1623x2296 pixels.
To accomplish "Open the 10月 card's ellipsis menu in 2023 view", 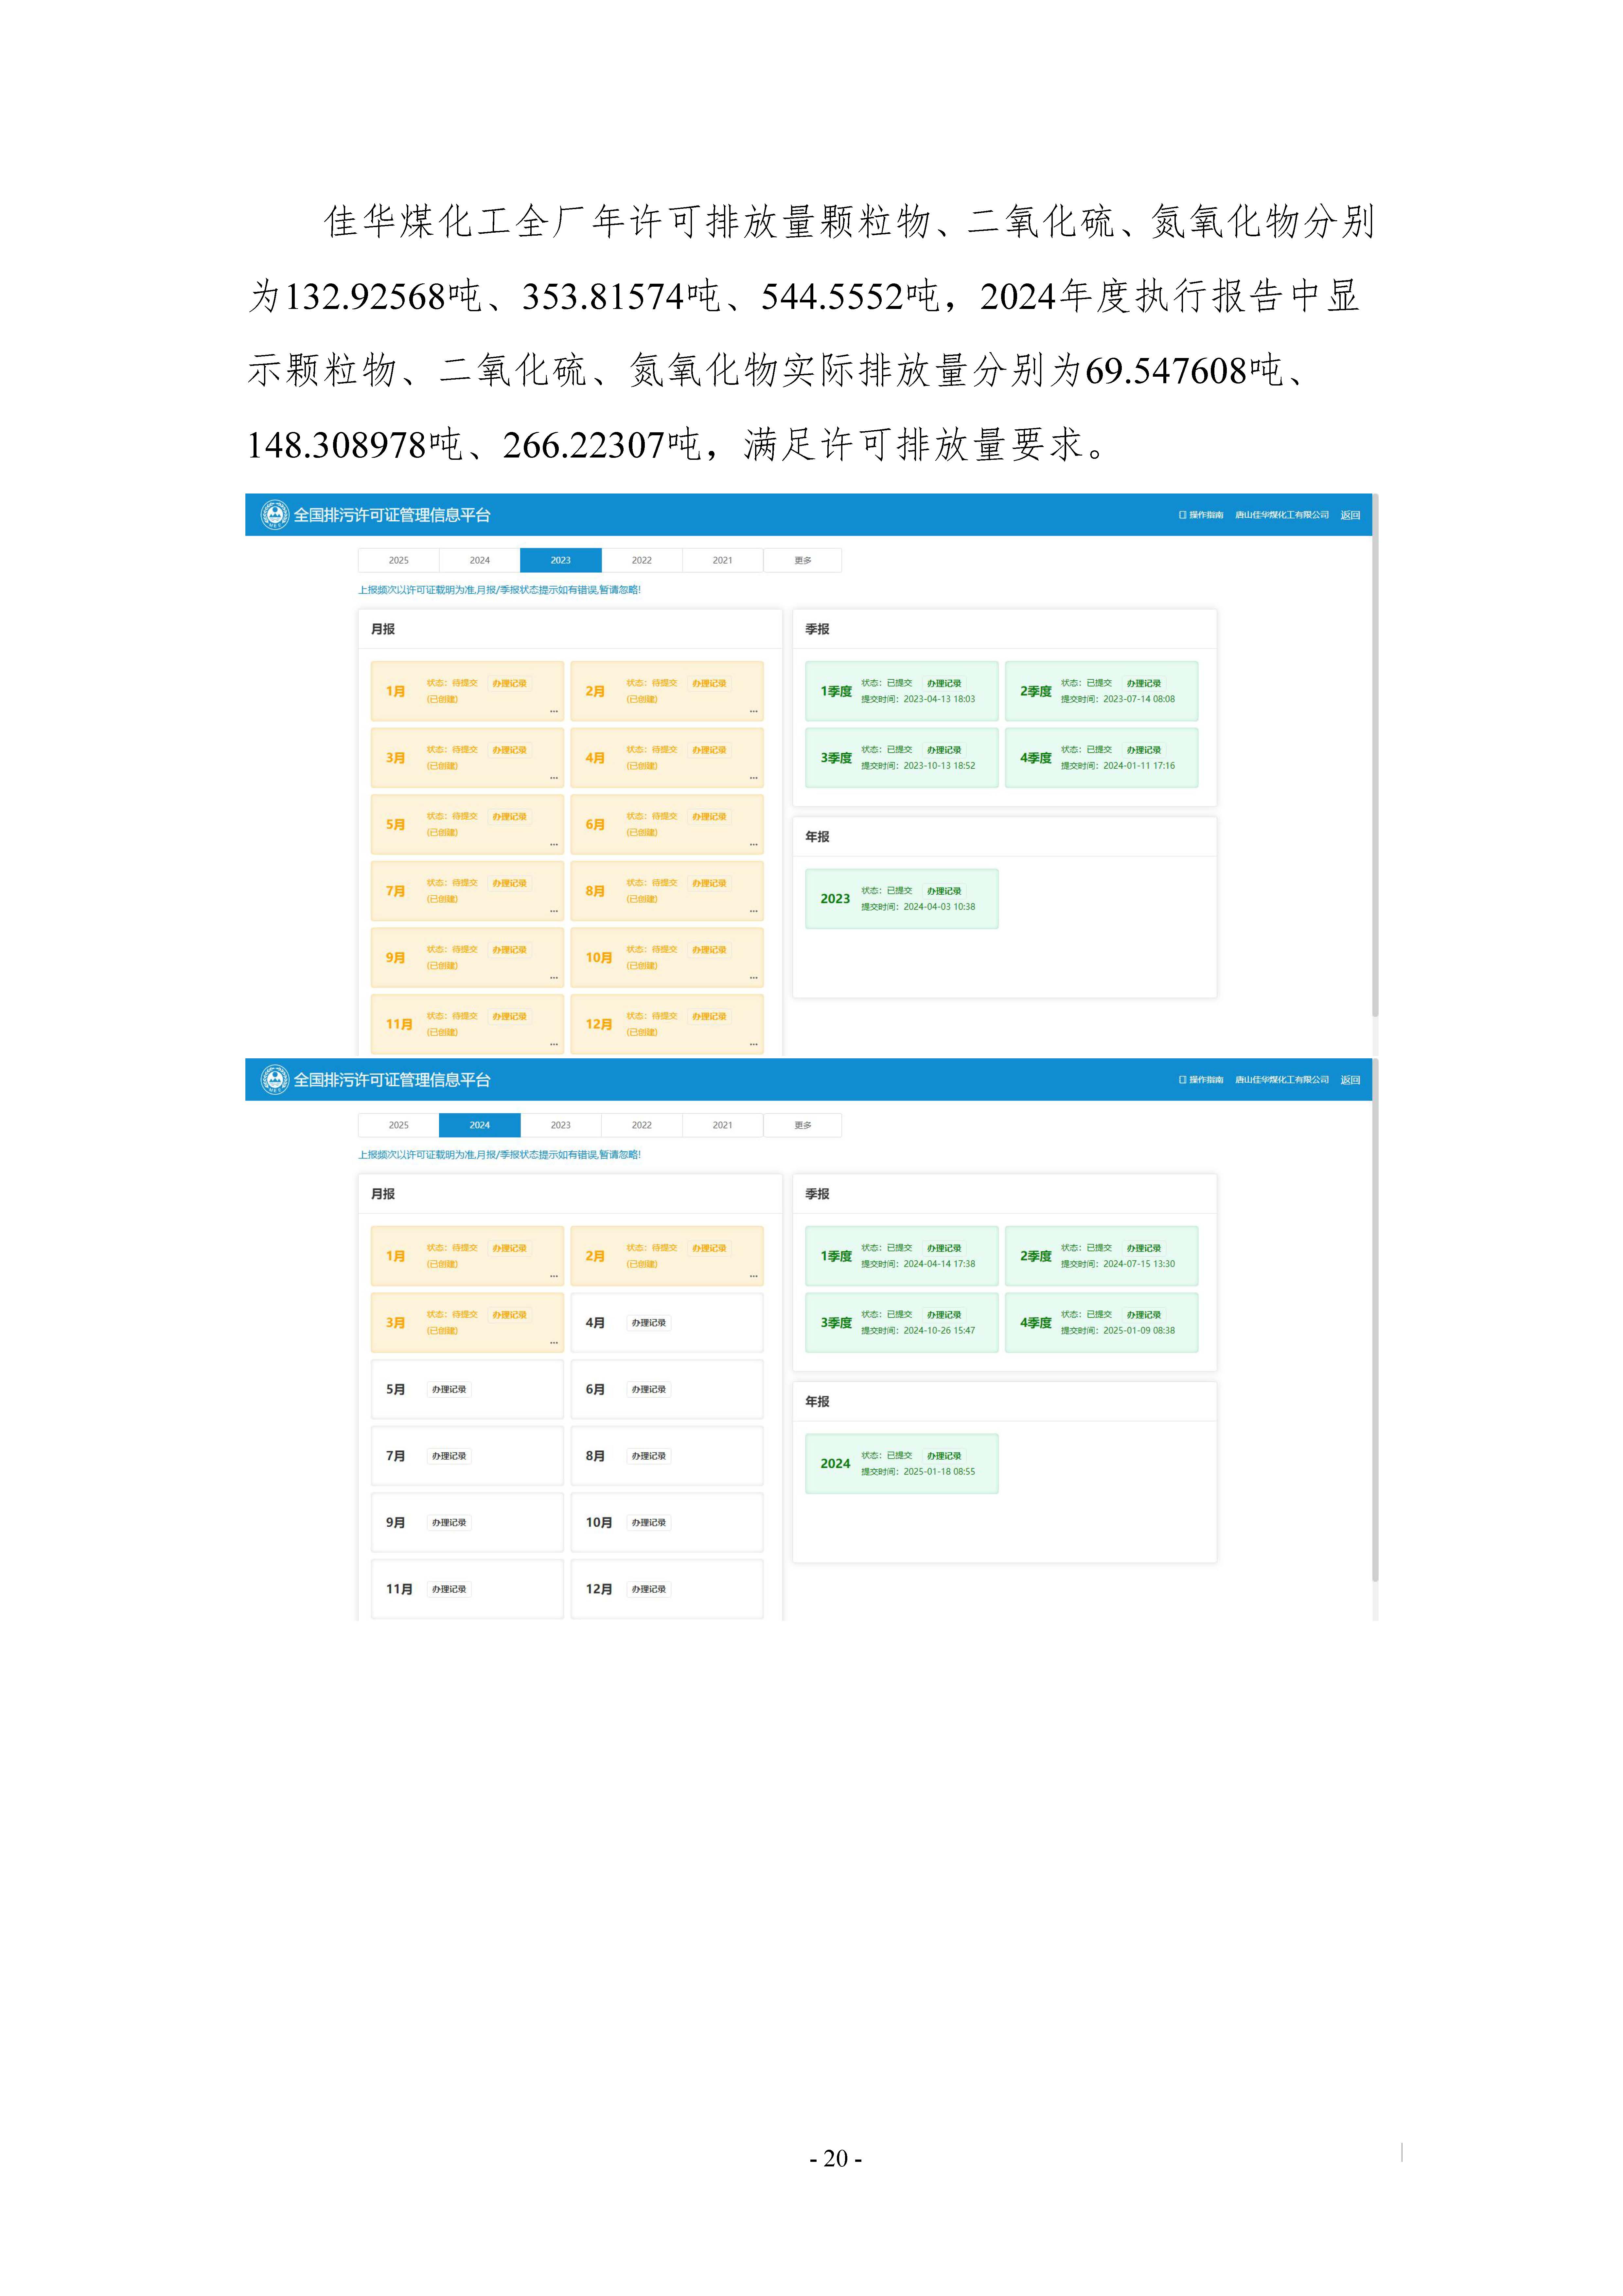I will 754,978.
